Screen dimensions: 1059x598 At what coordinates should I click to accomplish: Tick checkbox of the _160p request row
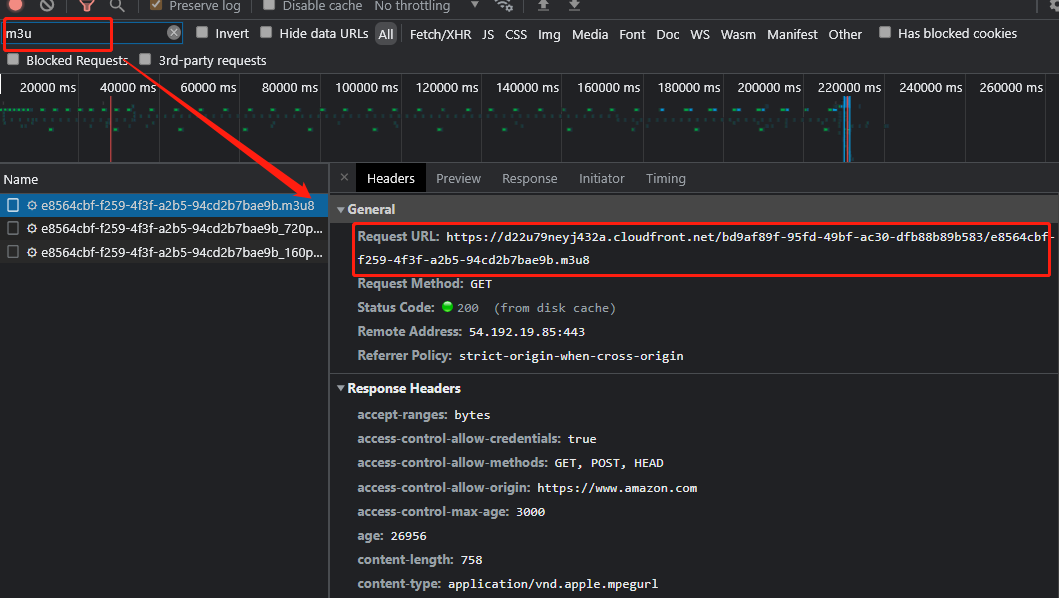coord(13,252)
